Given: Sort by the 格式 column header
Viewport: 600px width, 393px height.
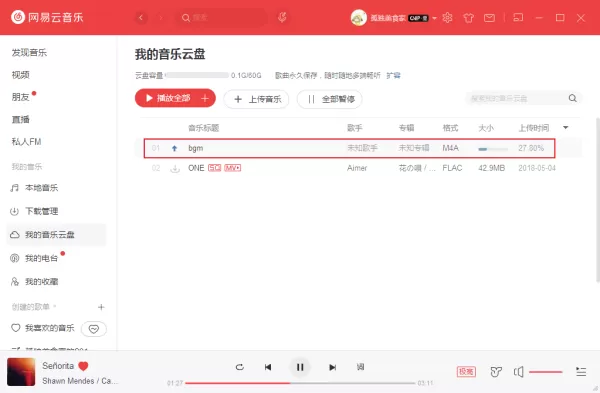Looking at the screenshot, I should coord(450,128).
